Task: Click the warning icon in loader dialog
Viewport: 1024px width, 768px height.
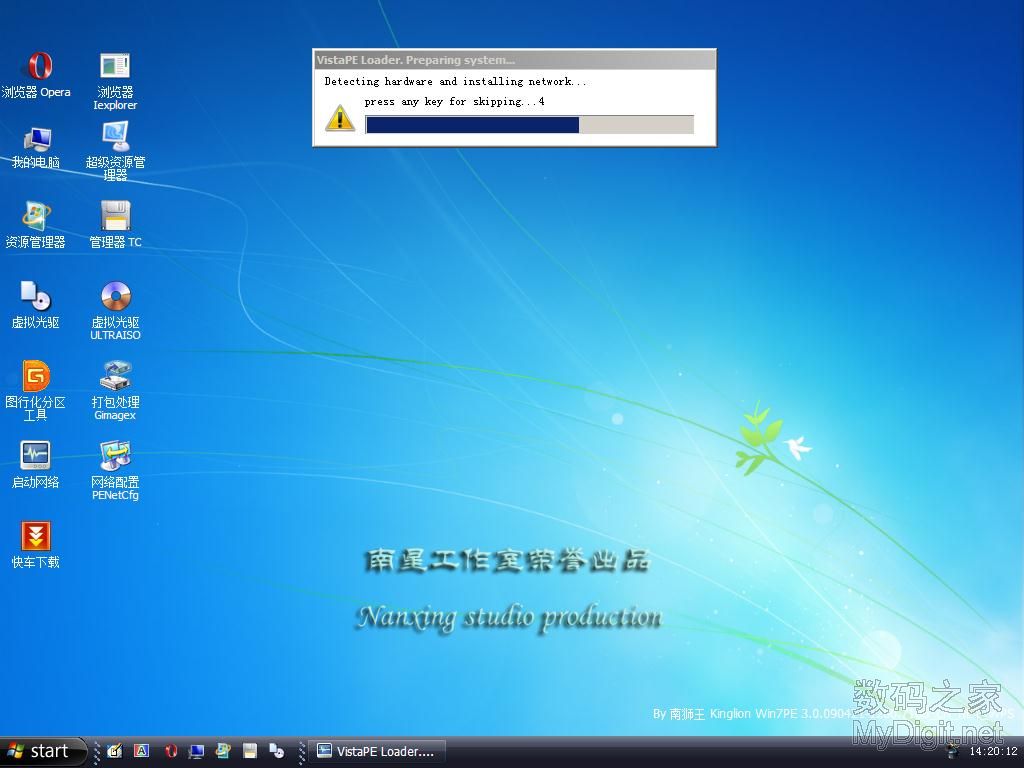Action: pyautogui.click(x=340, y=118)
